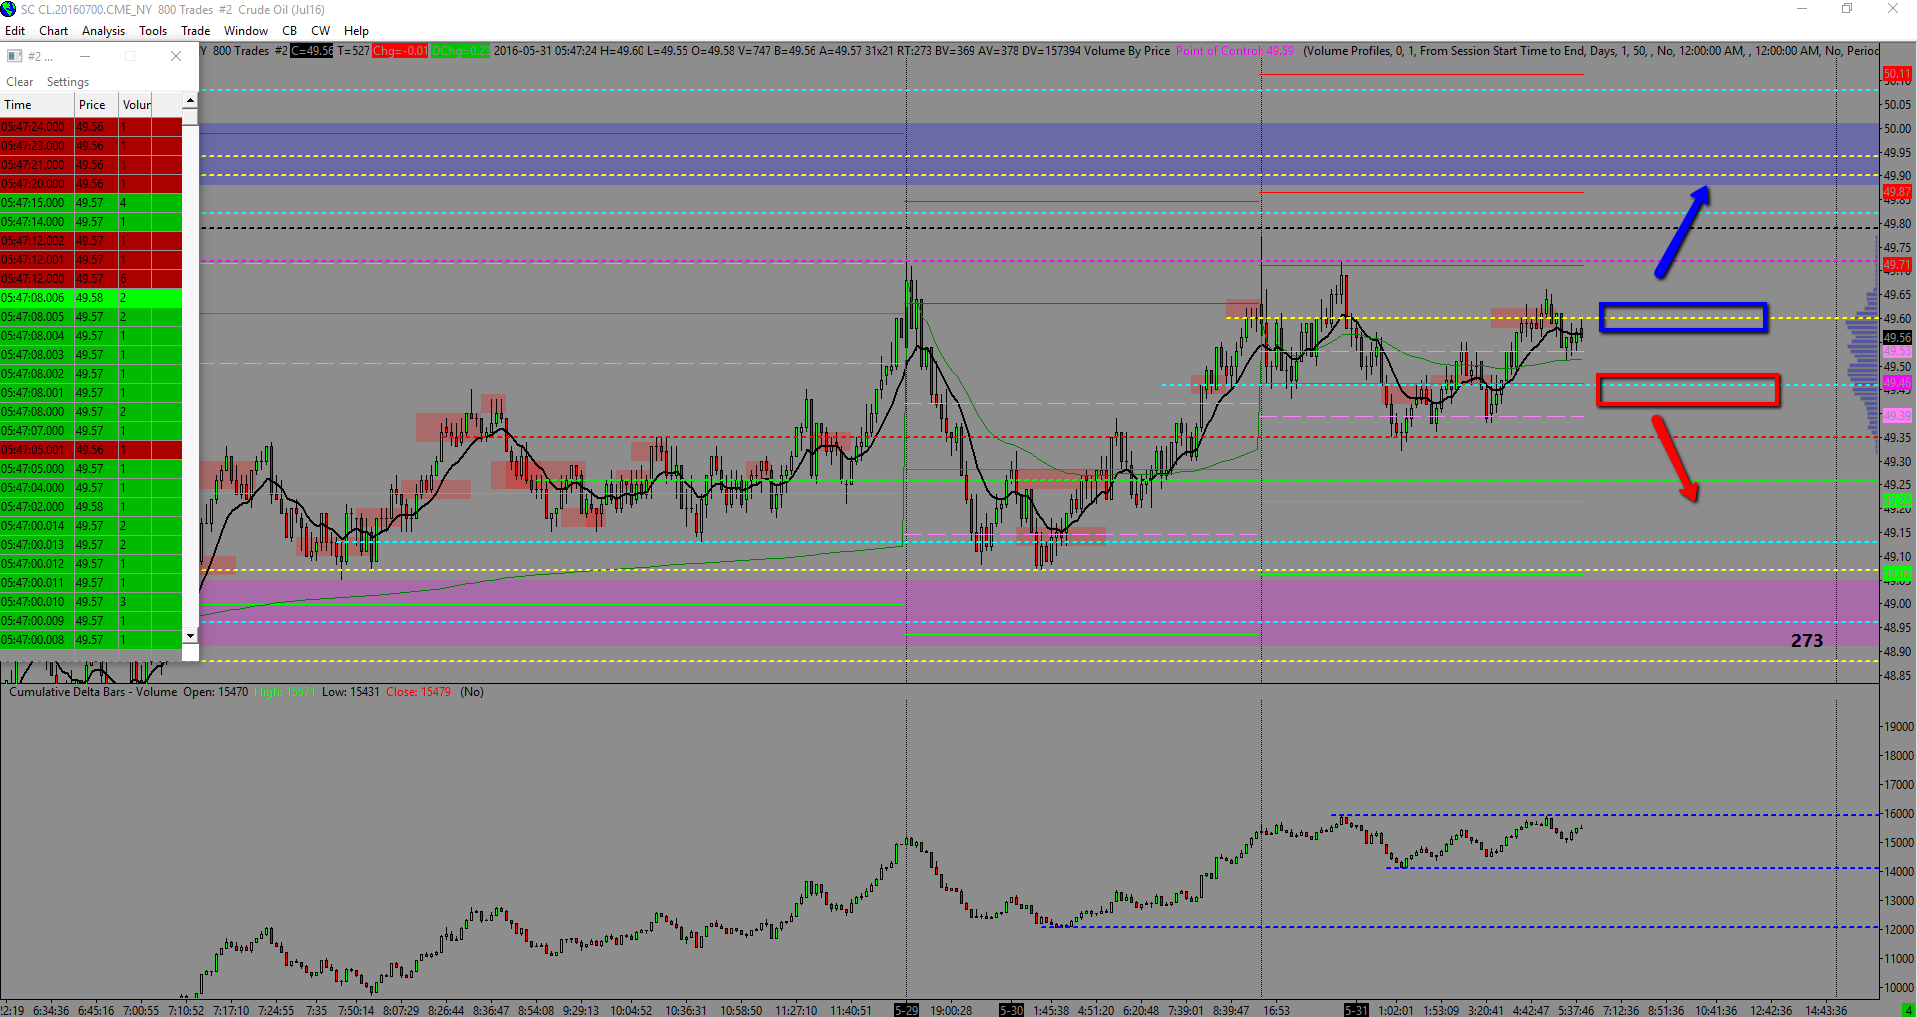
Task: Click the Time column header
Action: (x=37, y=105)
